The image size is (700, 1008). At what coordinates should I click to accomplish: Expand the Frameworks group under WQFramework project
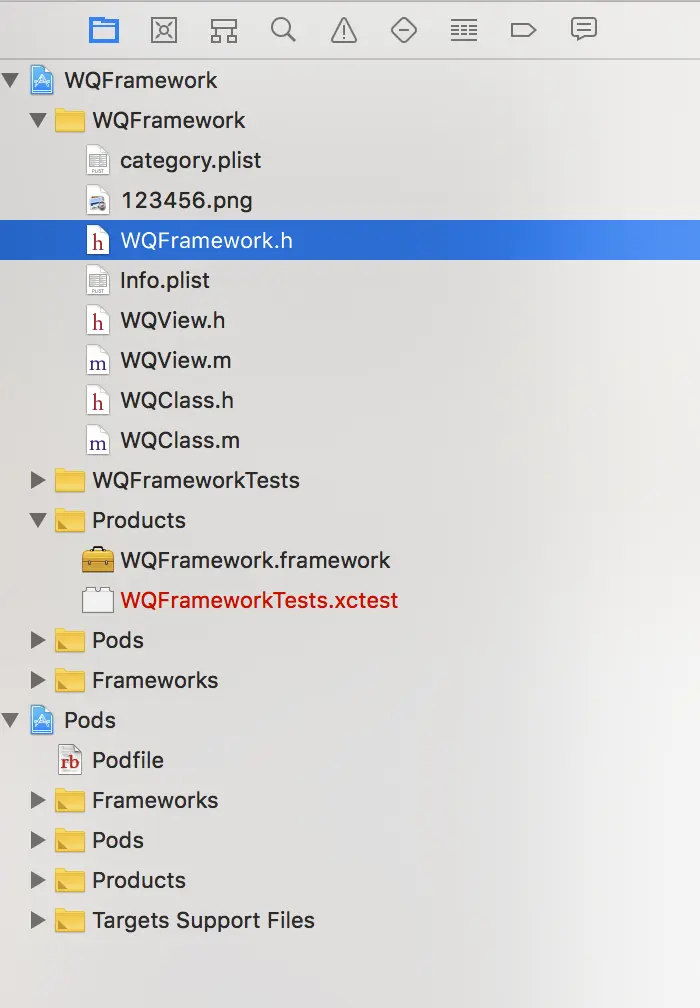39,680
